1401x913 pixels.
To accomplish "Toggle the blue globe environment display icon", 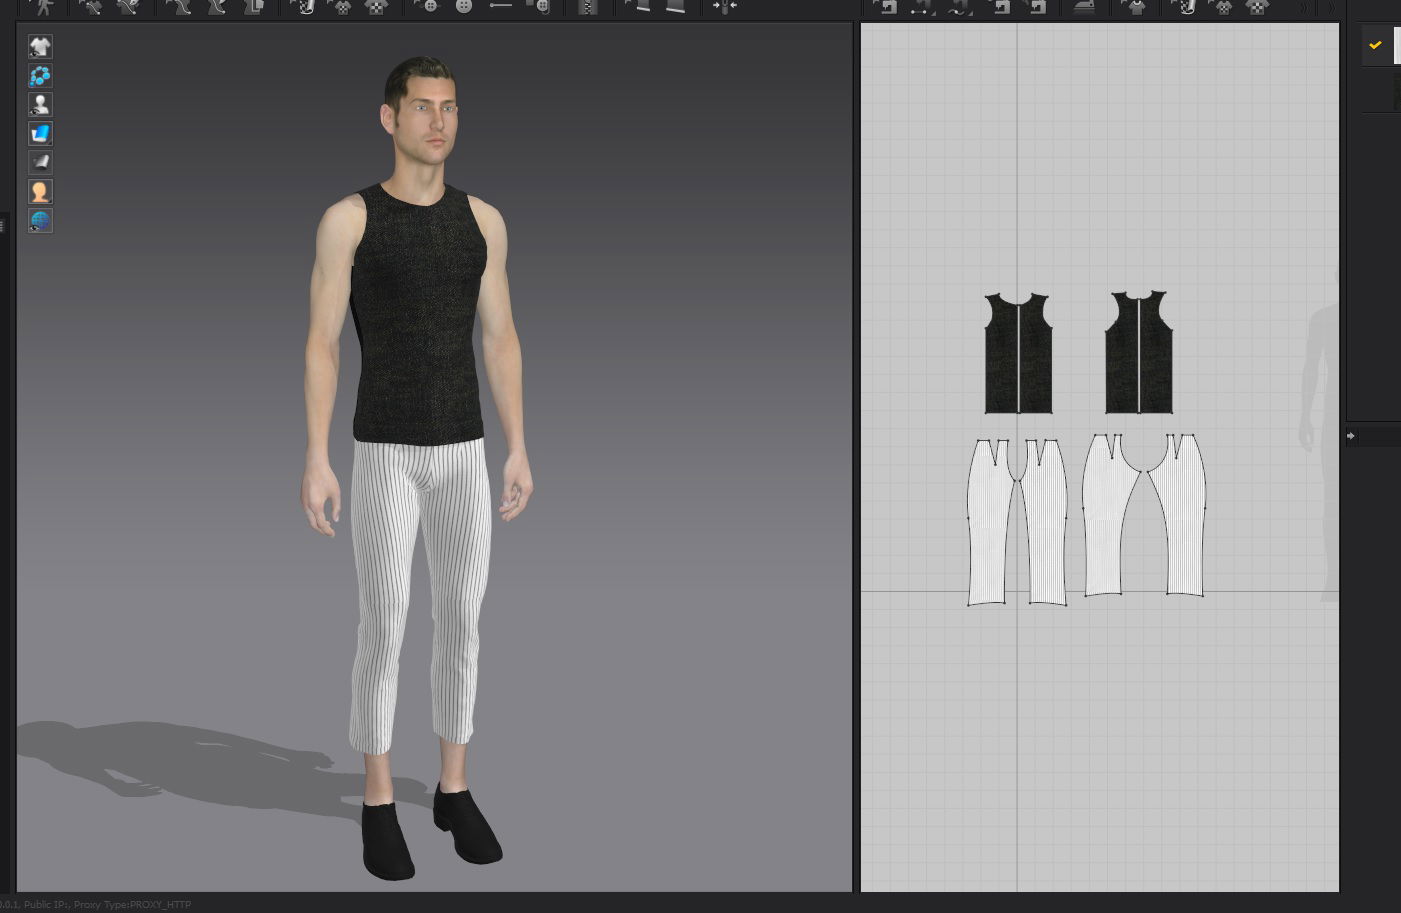I will click(40, 220).
